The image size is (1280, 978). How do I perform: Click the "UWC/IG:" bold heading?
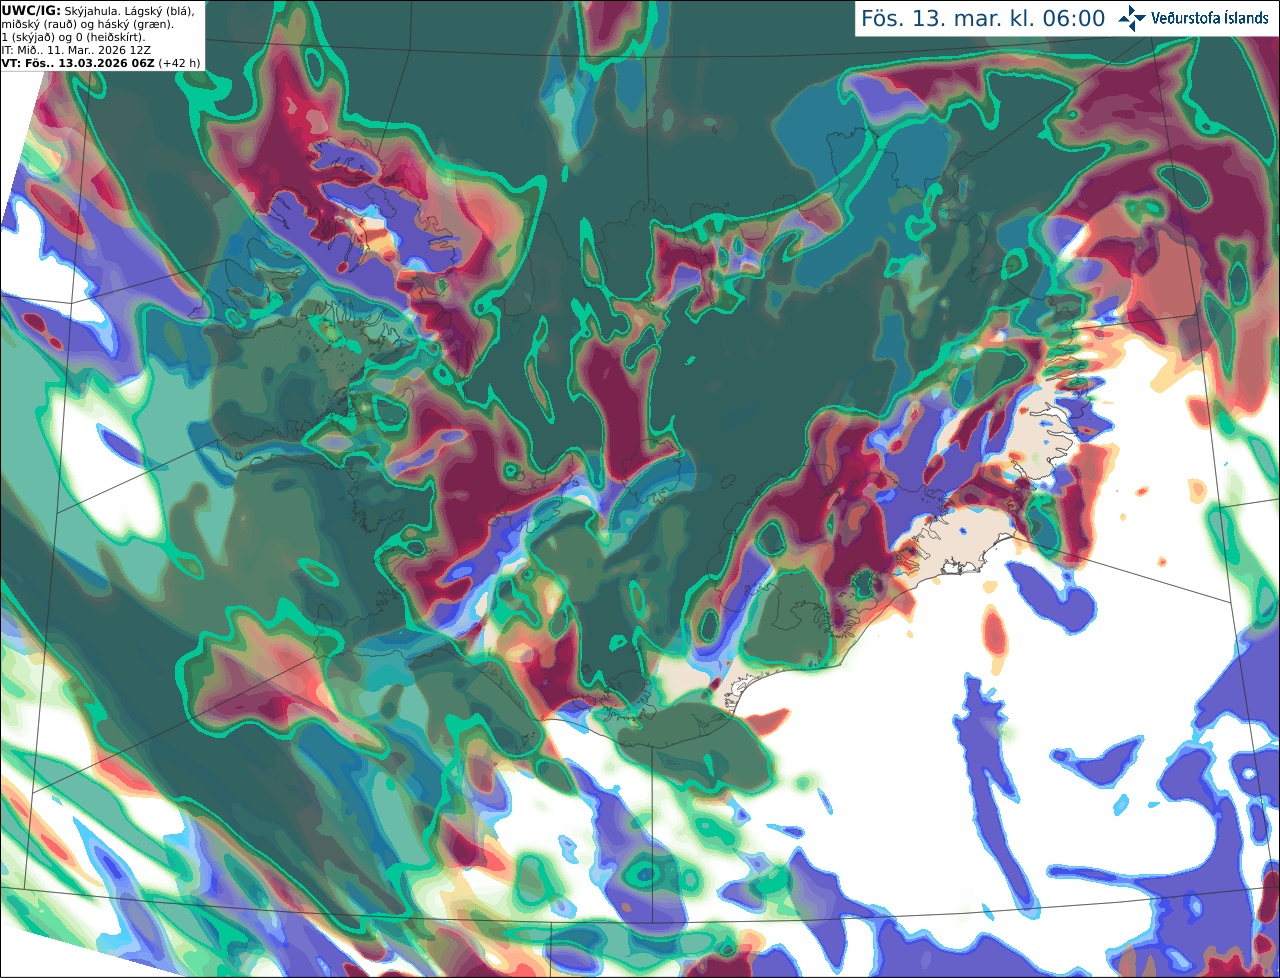click(x=30, y=10)
